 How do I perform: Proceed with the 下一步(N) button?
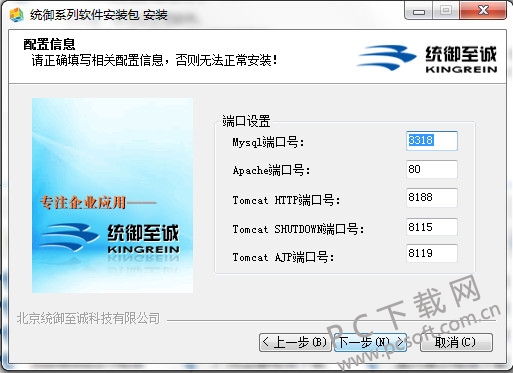pos(370,342)
